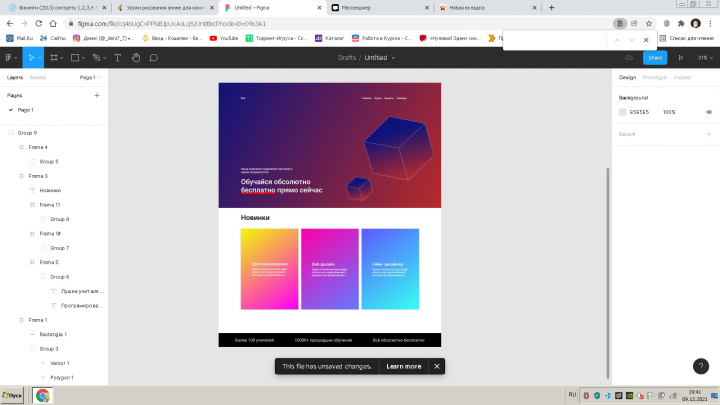Toggle background color visibility eye
This screenshot has width=720, height=405.
click(x=709, y=112)
